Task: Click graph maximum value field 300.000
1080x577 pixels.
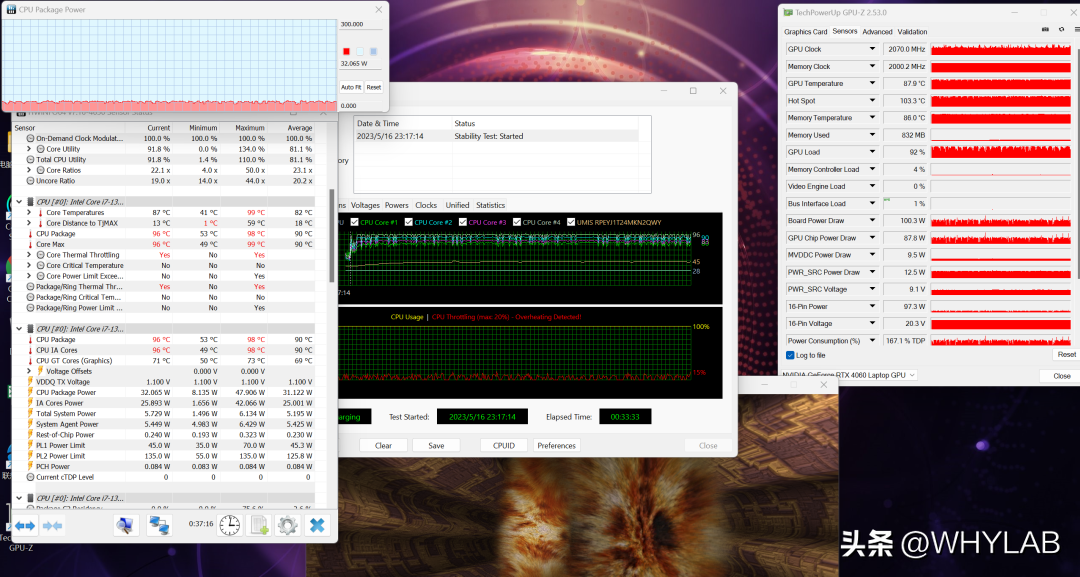Action: pos(360,24)
